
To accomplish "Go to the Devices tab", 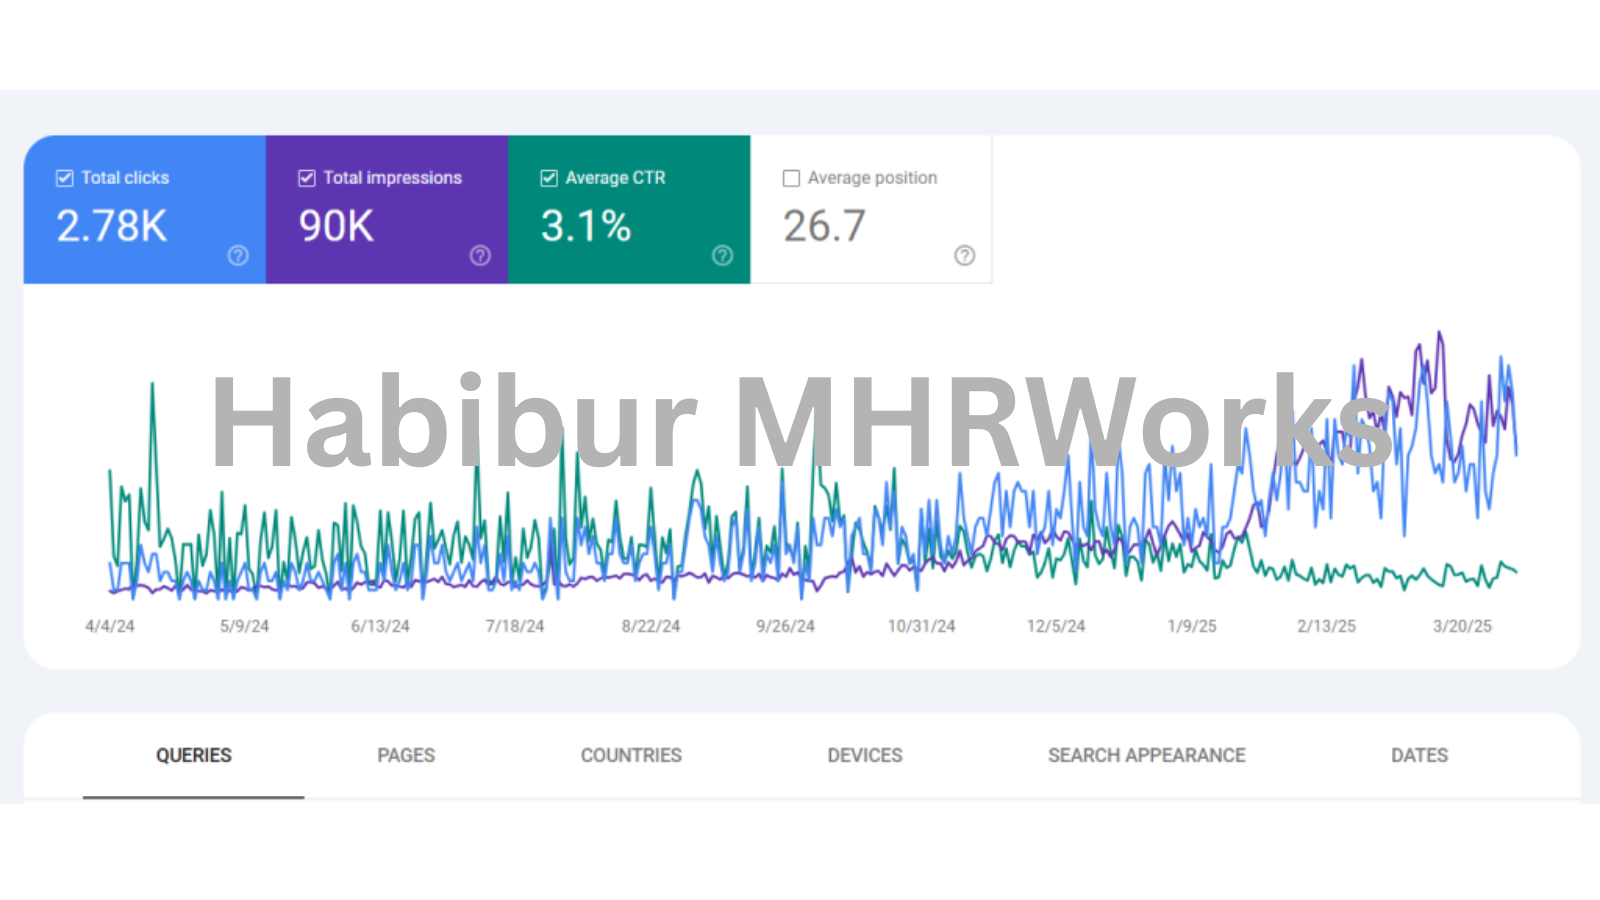I will 865,755.
